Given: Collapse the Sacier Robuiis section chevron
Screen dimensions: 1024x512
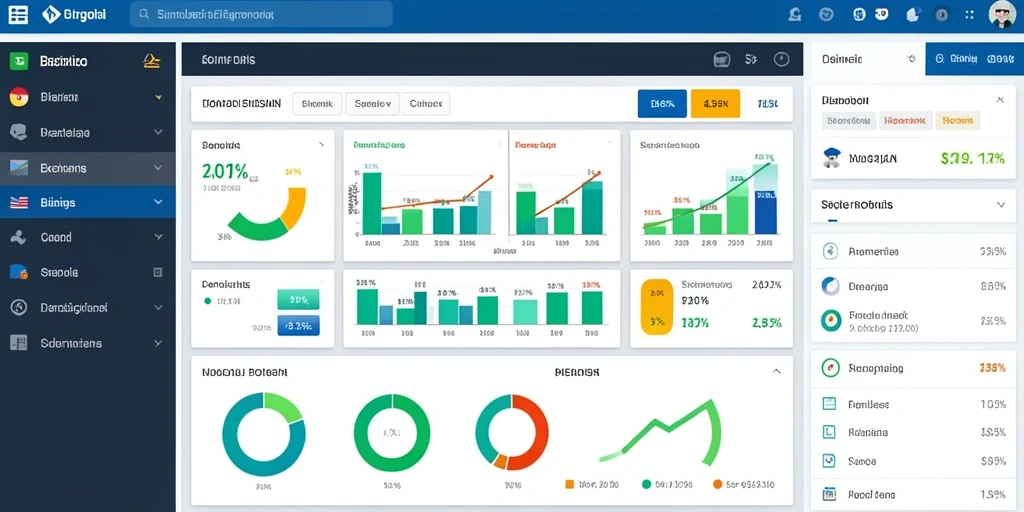Looking at the screenshot, I should click(1000, 204).
